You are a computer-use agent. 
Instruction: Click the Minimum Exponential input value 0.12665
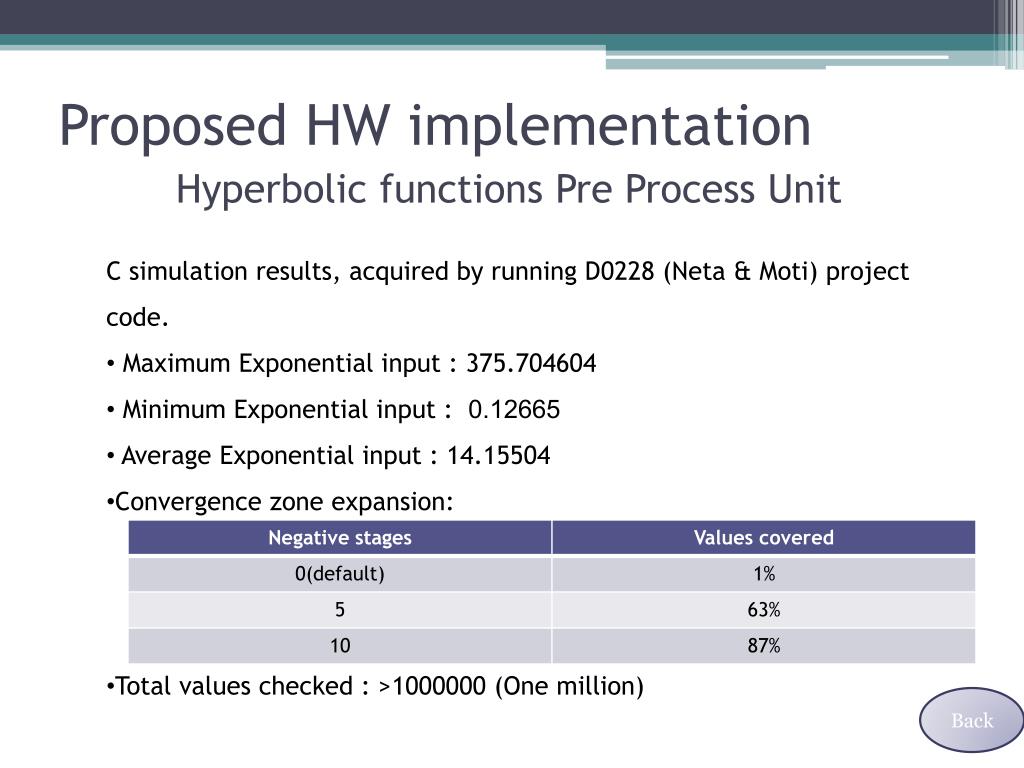pos(514,409)
